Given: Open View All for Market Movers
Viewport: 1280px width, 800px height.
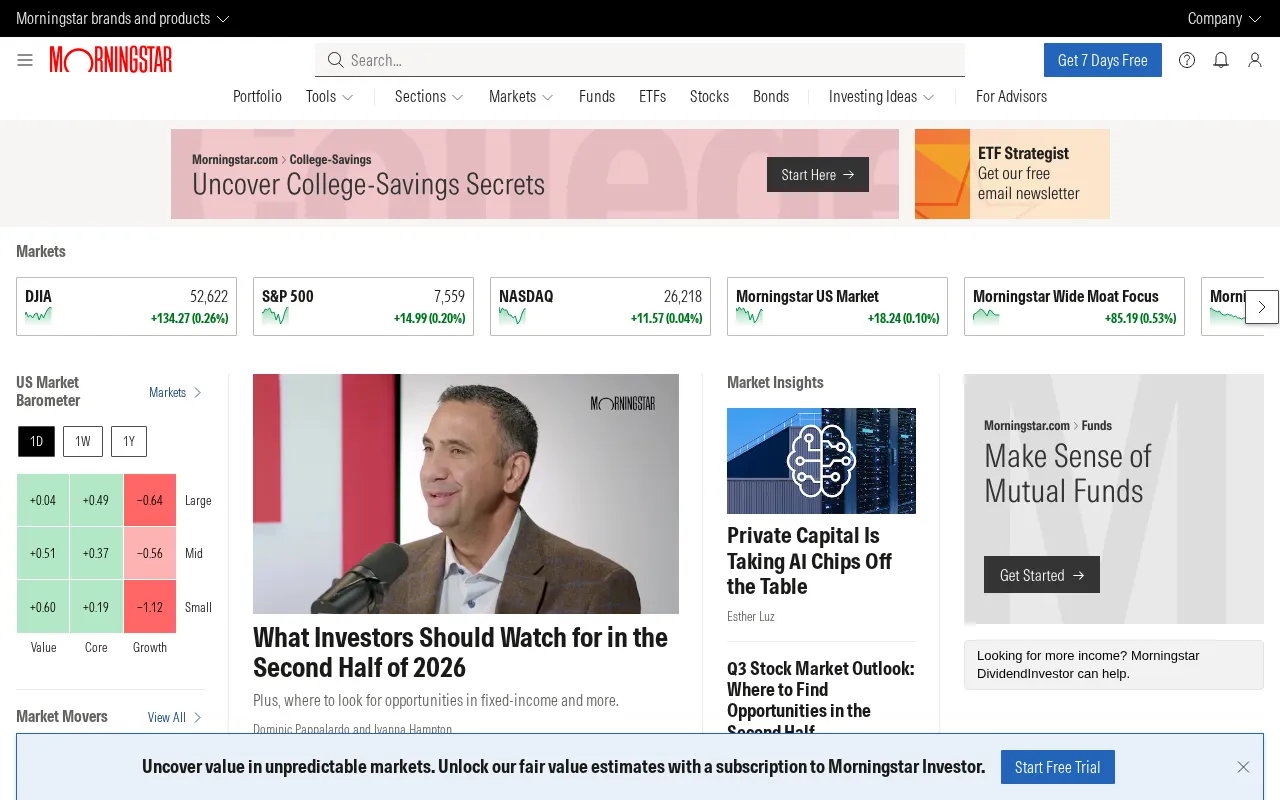Looking at the screenshot, I should click(x=175, y=717).
